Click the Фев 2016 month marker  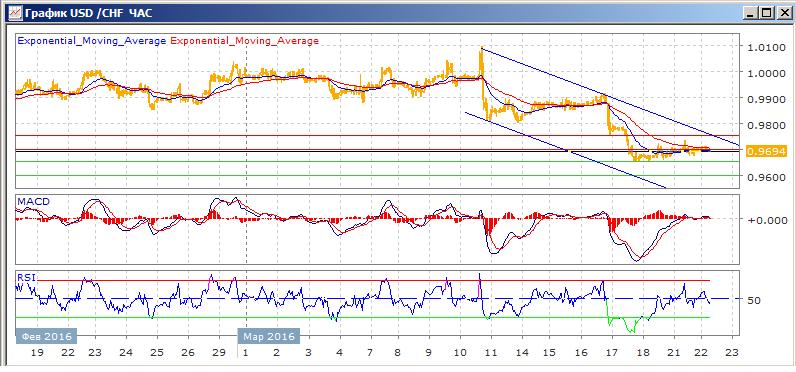[46, 336]
